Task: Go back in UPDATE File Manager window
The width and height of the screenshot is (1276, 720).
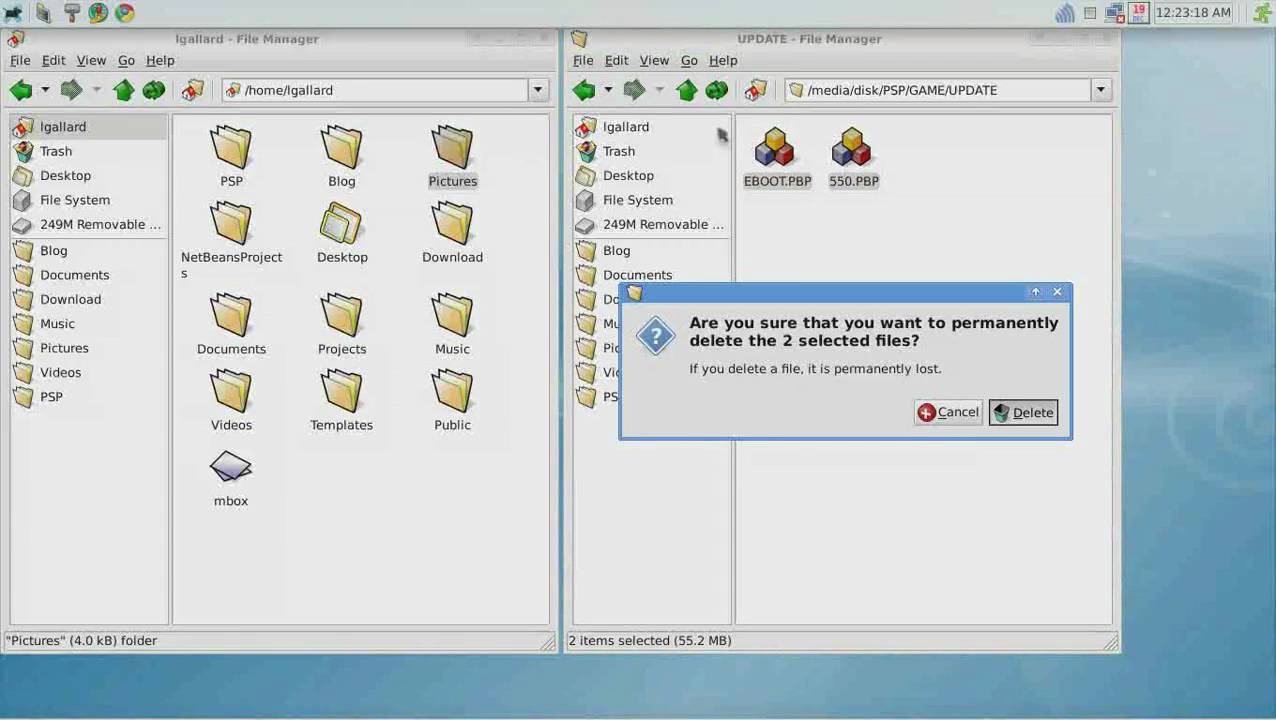Action: point(584,90)
